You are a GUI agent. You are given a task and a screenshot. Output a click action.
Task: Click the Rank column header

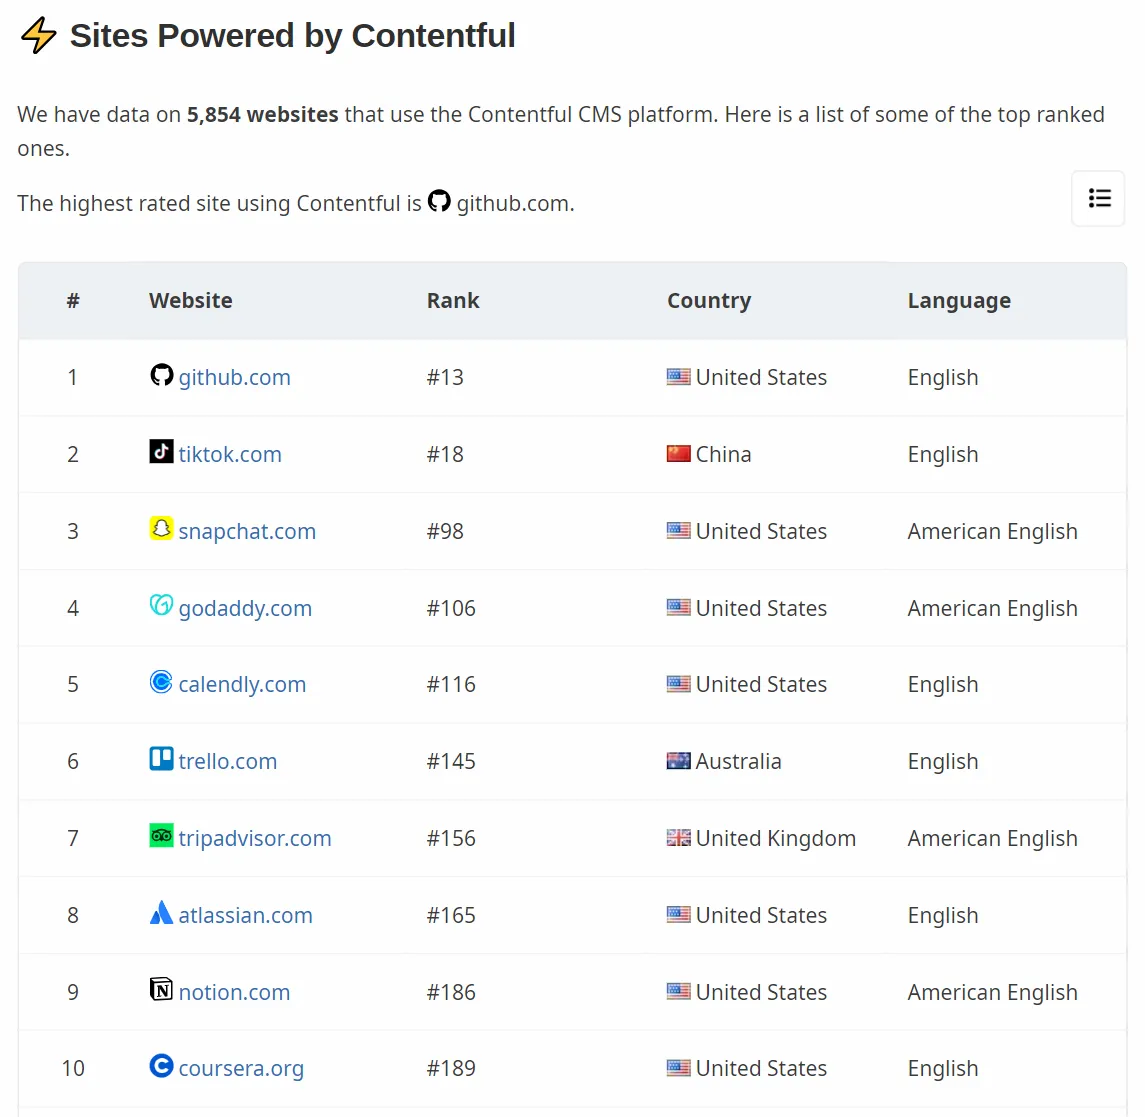pyautogui.click(x=453, y=301)
